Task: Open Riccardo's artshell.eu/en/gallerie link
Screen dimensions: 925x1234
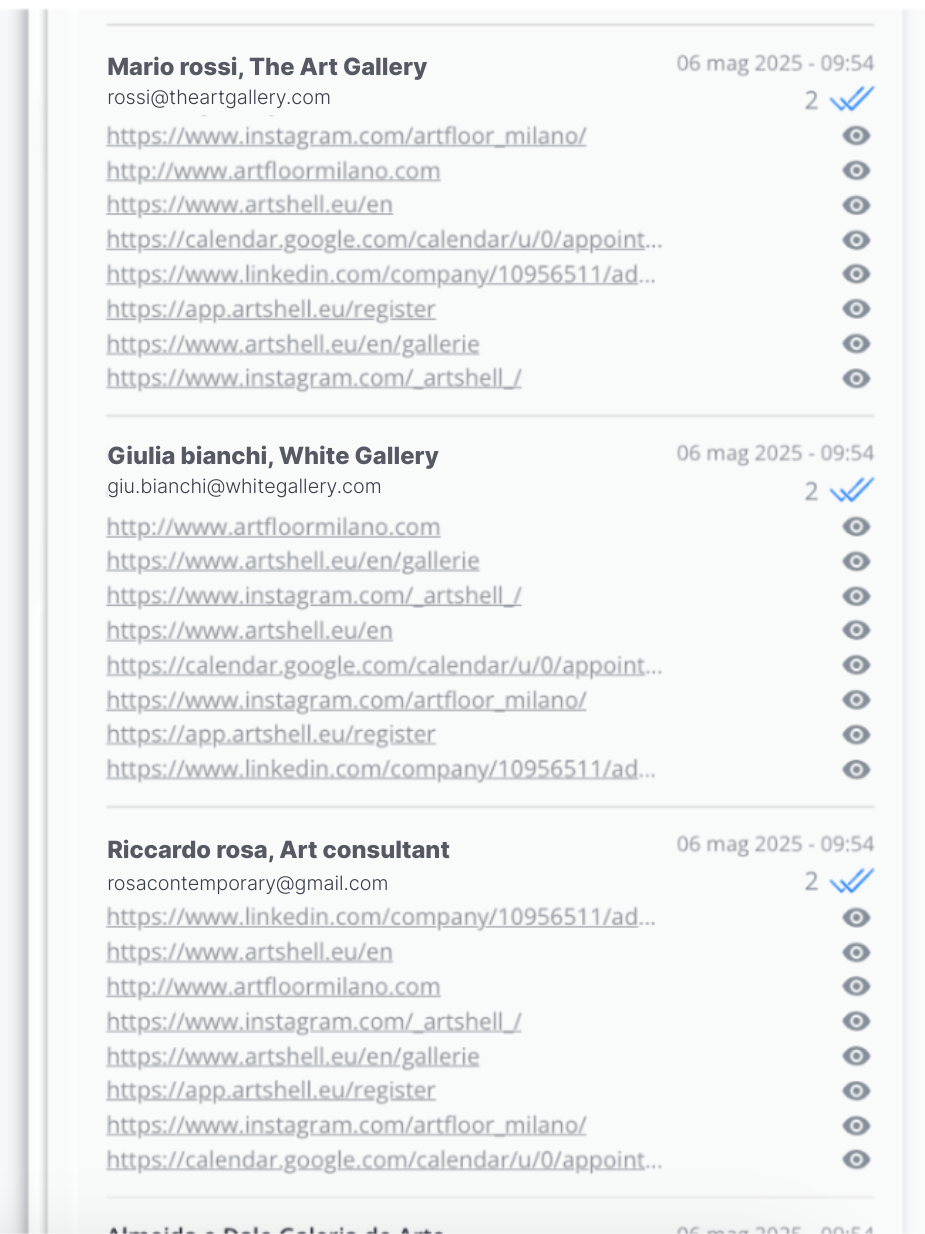Action: [x=293, y=1056]
